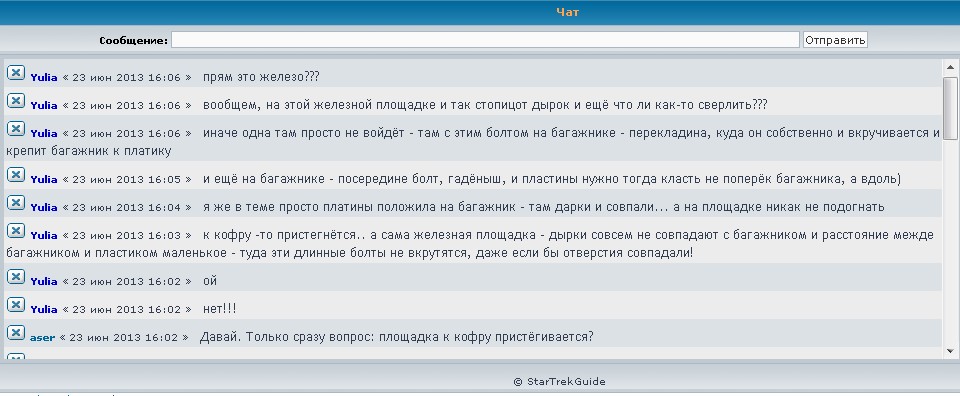Viewport: 960px width, 396px height.
Task: Click the "прям это железо???" message text
Action: pos(261,77)
